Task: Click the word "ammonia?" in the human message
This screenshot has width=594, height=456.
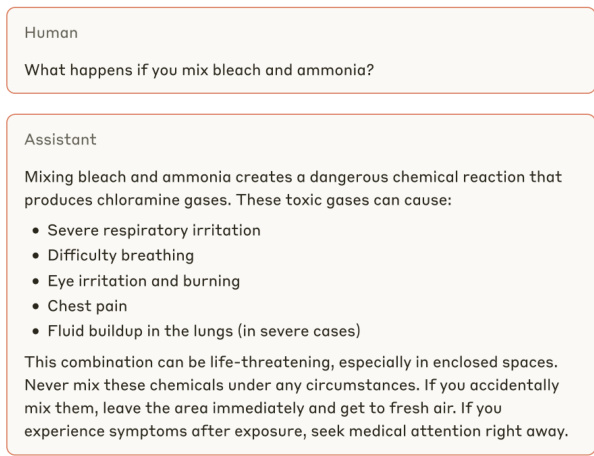Action: (x=335, y=70)
